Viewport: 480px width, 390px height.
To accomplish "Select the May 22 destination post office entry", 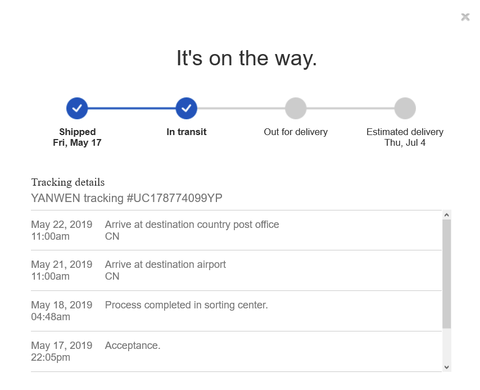I will tap(236, 230).
